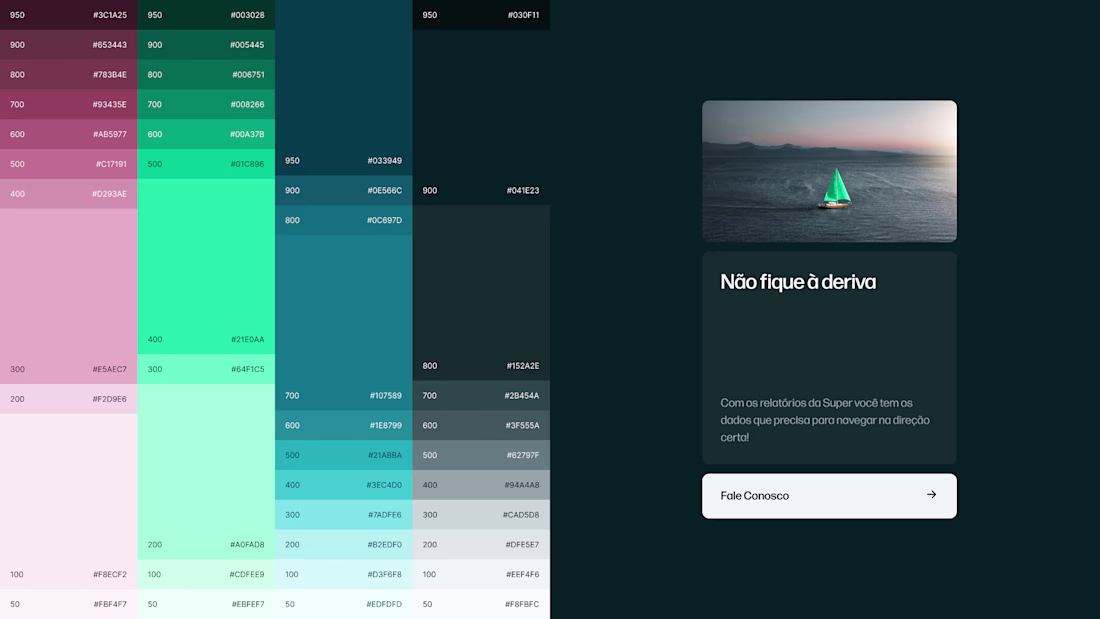The width and height of the screenshot is (1100, 619).
Task: Pick the gray 500 swatch #62797F
Action: [481, 455]
